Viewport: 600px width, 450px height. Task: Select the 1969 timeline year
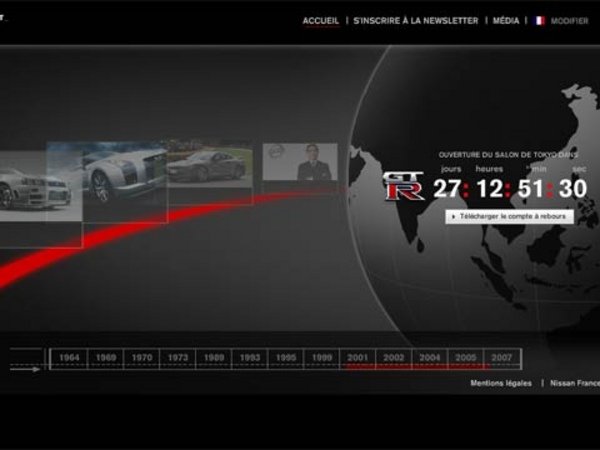pyautogui.click(x=106, y=358)
